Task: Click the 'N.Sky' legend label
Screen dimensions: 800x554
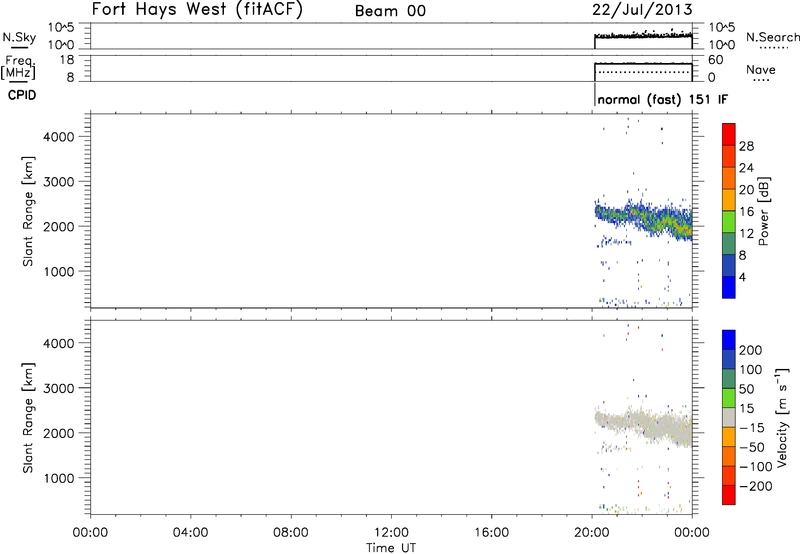Action: coord(19,37)
